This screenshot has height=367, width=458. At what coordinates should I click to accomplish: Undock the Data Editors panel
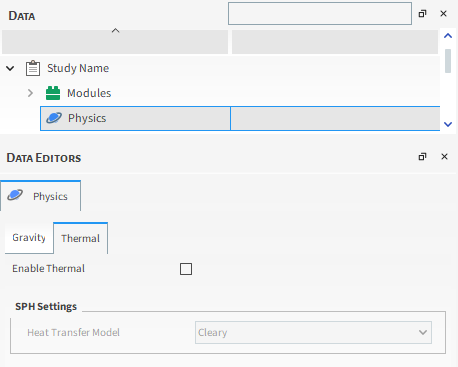click(422, 157)
